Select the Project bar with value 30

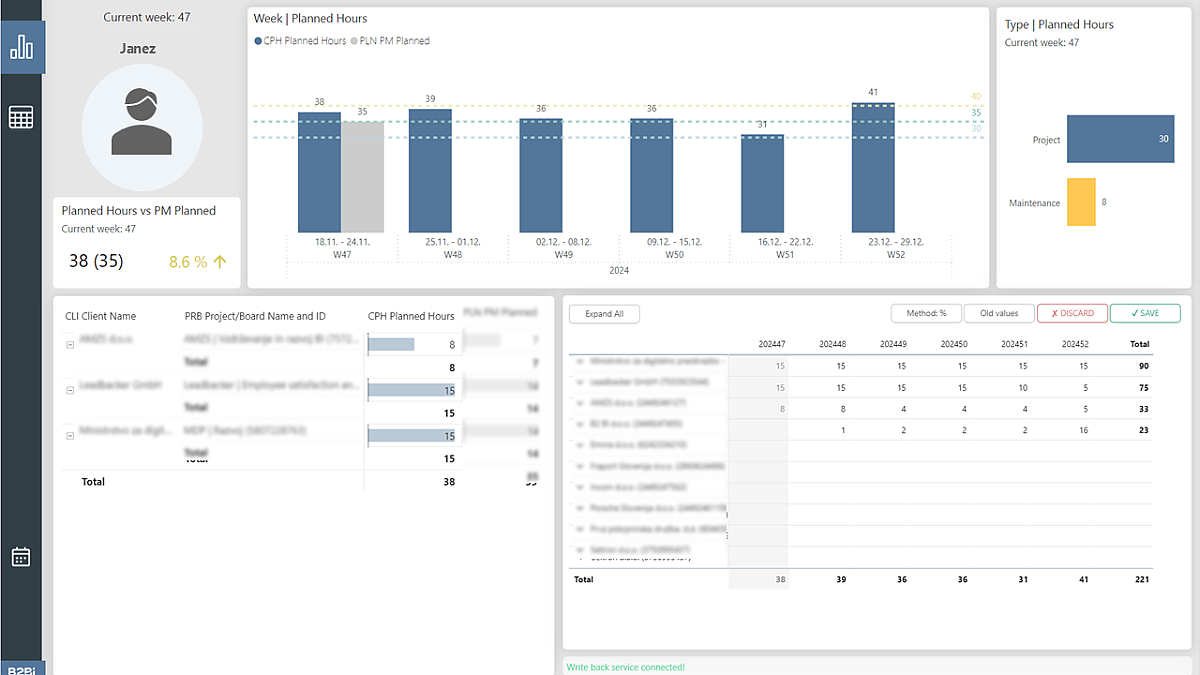point(1120,139)
